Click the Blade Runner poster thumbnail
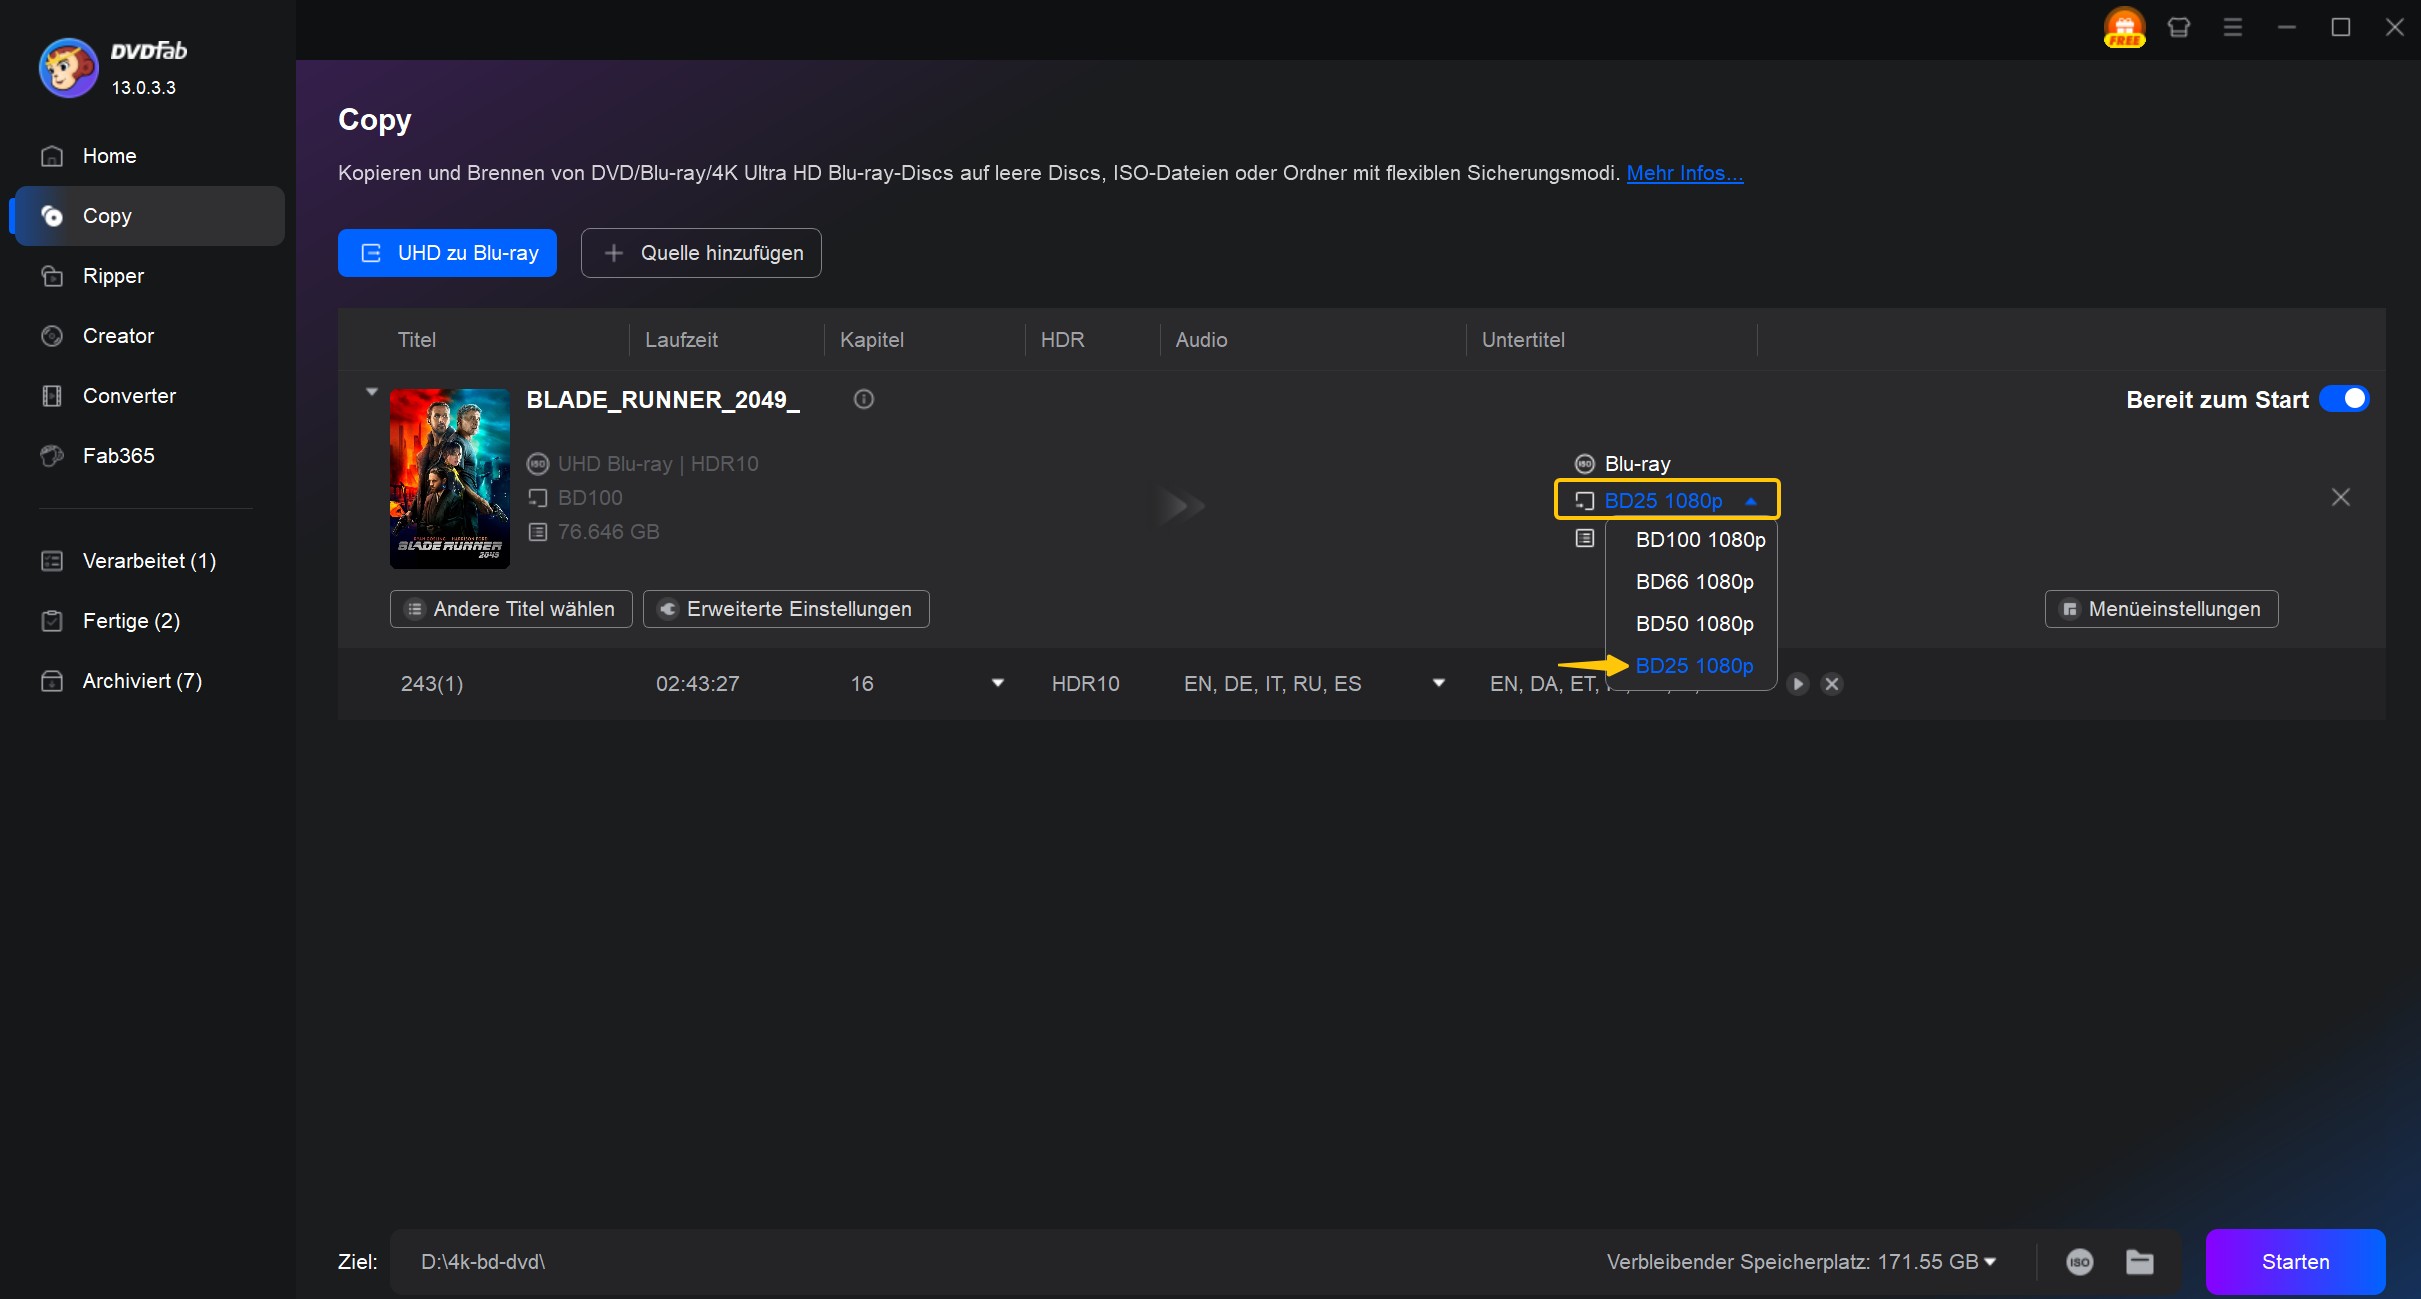 pos(450,479)
